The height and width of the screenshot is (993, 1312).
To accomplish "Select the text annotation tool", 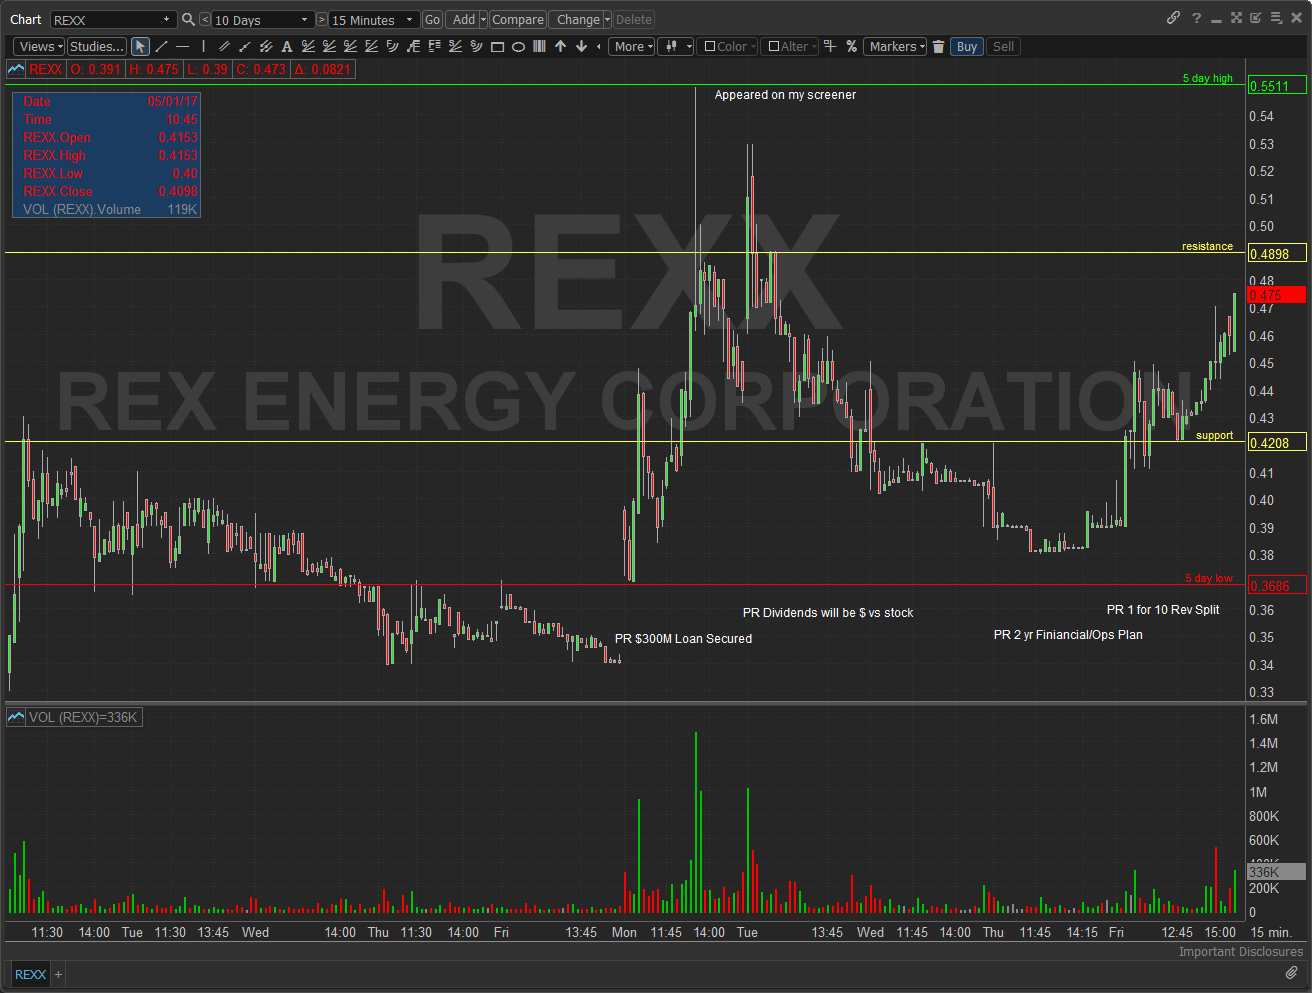I will point(287,46).
